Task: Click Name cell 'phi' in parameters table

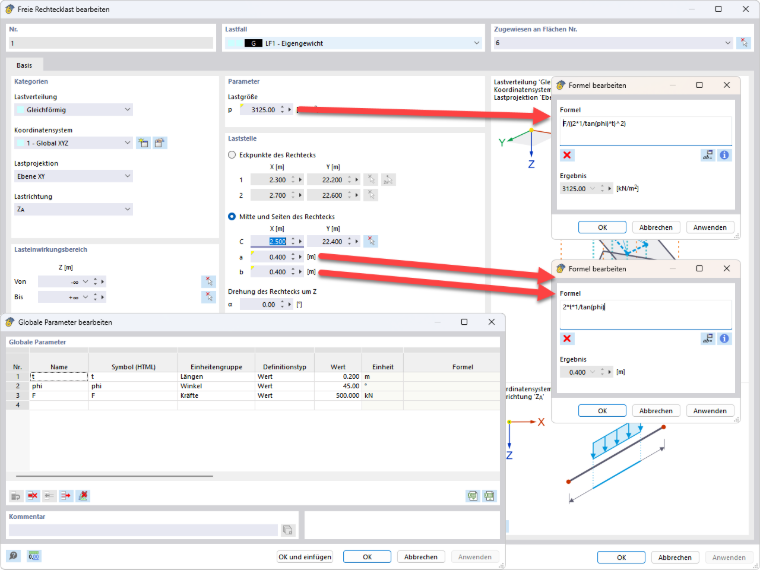Action: click(x=59, y=386)
